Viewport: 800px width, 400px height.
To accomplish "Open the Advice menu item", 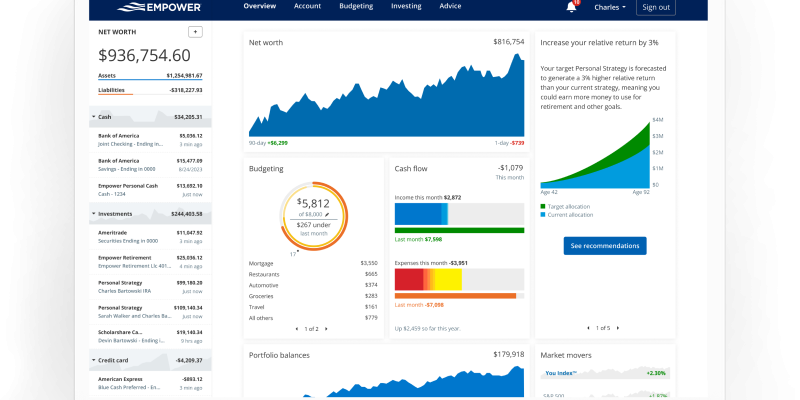I will (450, 6).
